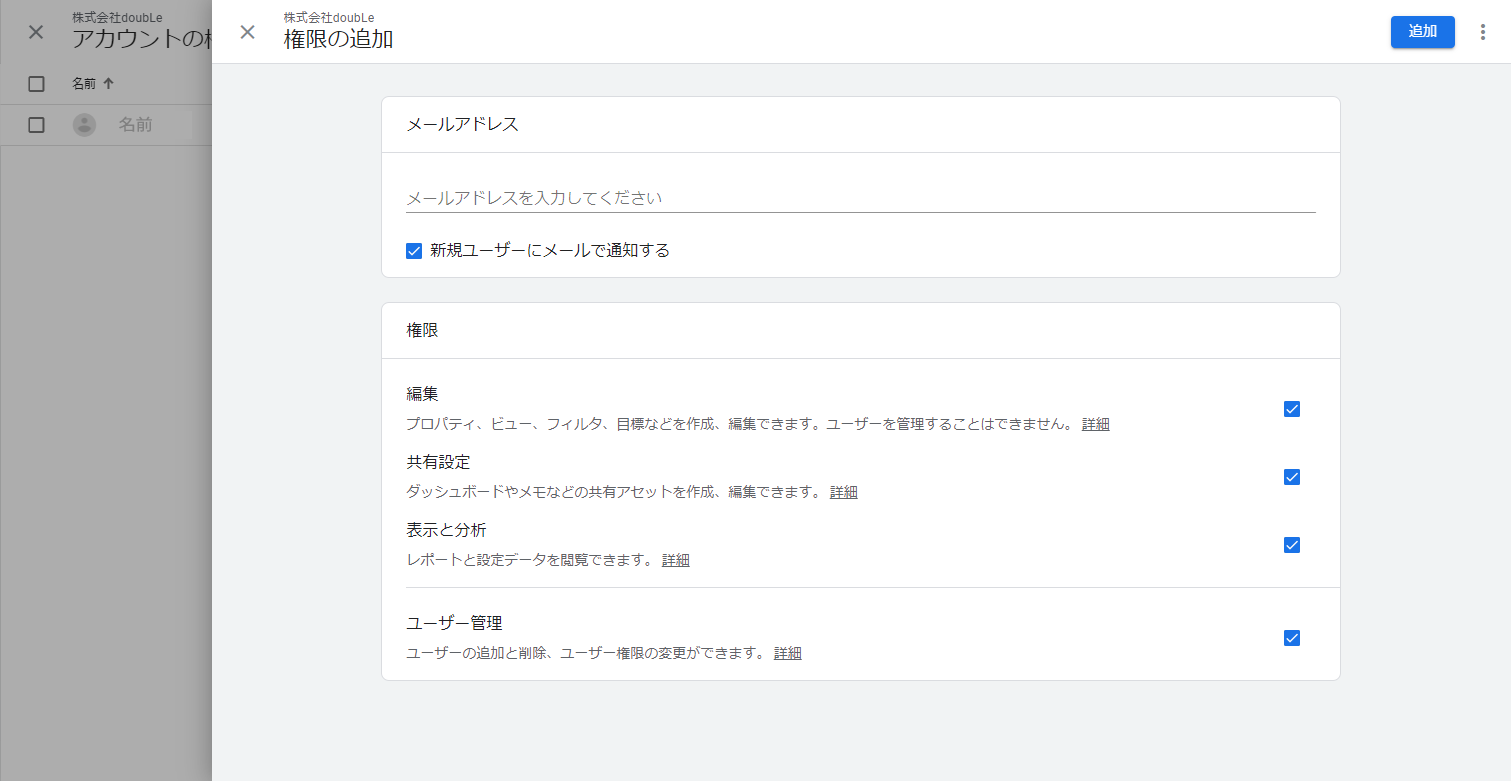Open 詳細 link for 共有設定 permission
The width and height of the screenshot is (1511, 781).
(x=843, y=492)
